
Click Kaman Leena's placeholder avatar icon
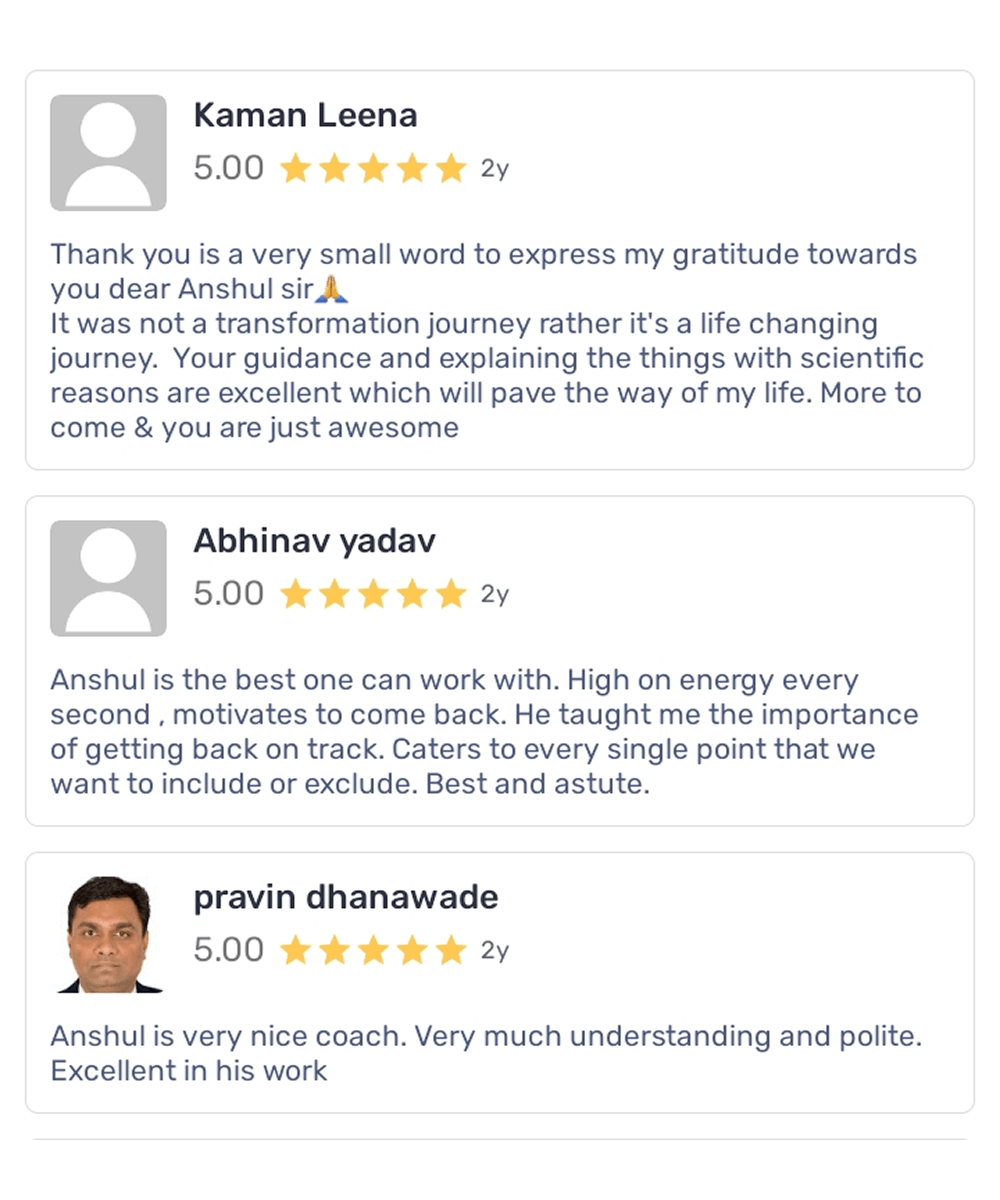108,153
